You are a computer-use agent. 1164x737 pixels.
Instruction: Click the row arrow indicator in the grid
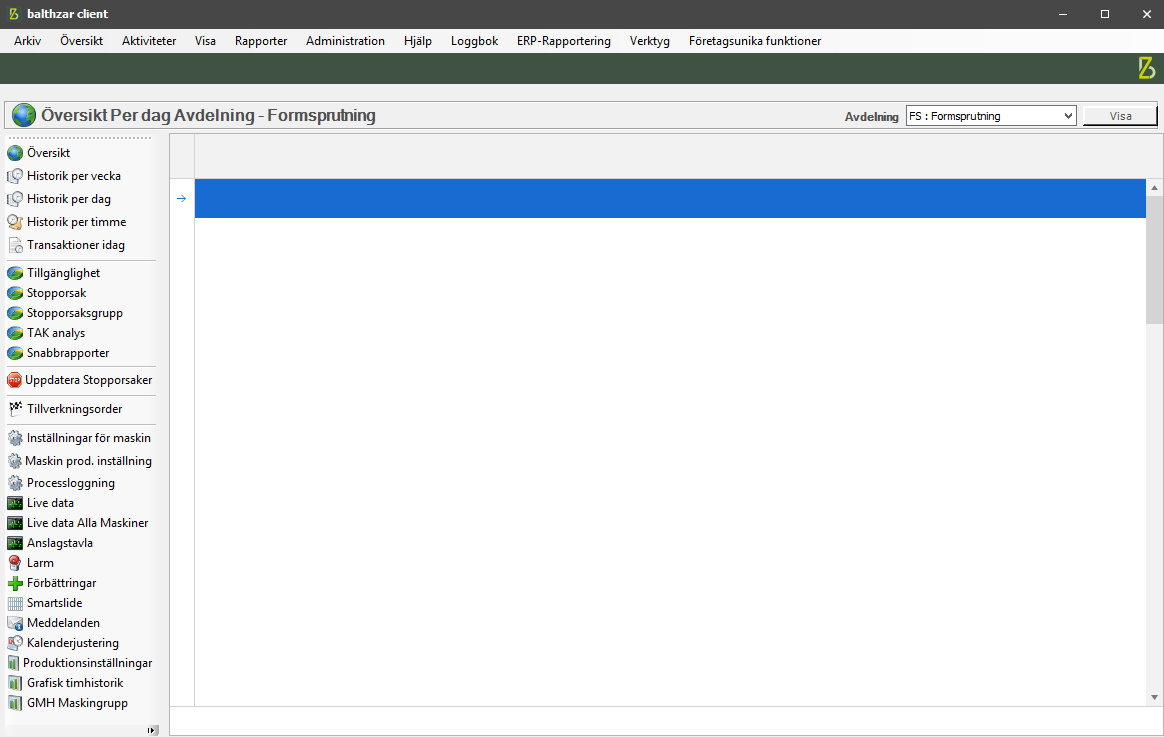182,198
